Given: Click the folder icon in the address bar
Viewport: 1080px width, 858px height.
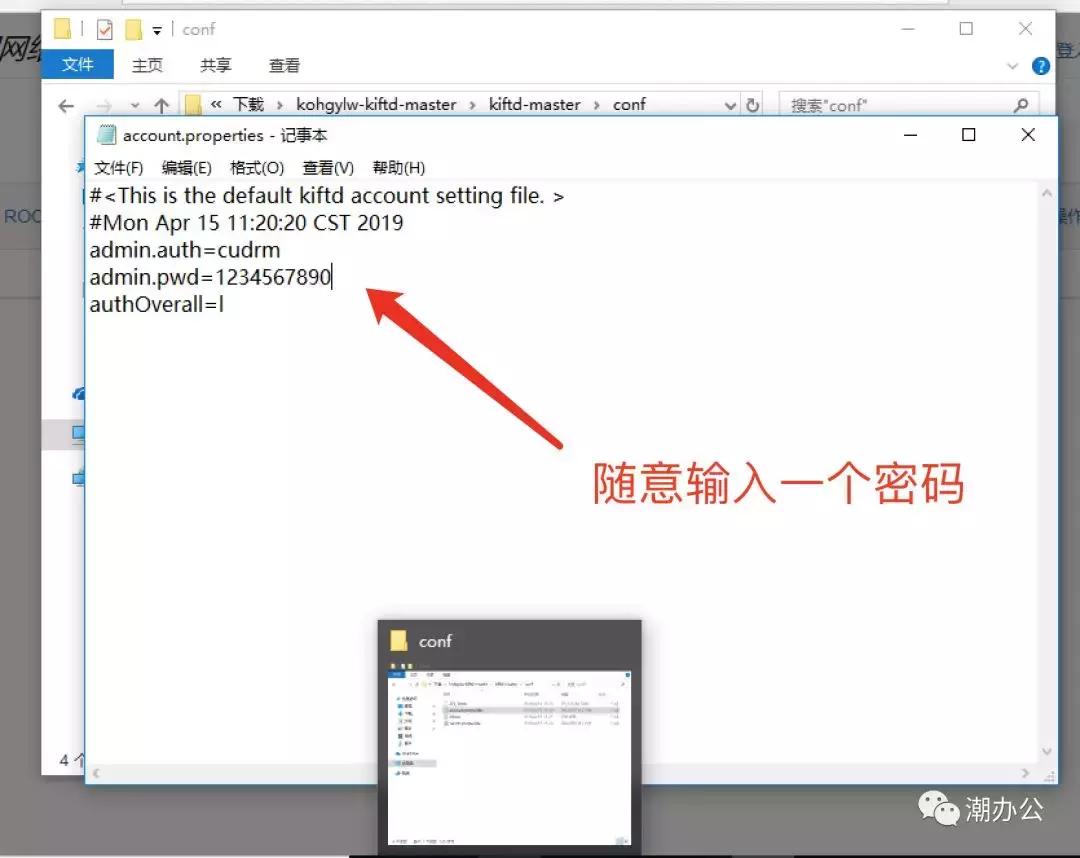Looking at the screenshot, I should (192, 104).
